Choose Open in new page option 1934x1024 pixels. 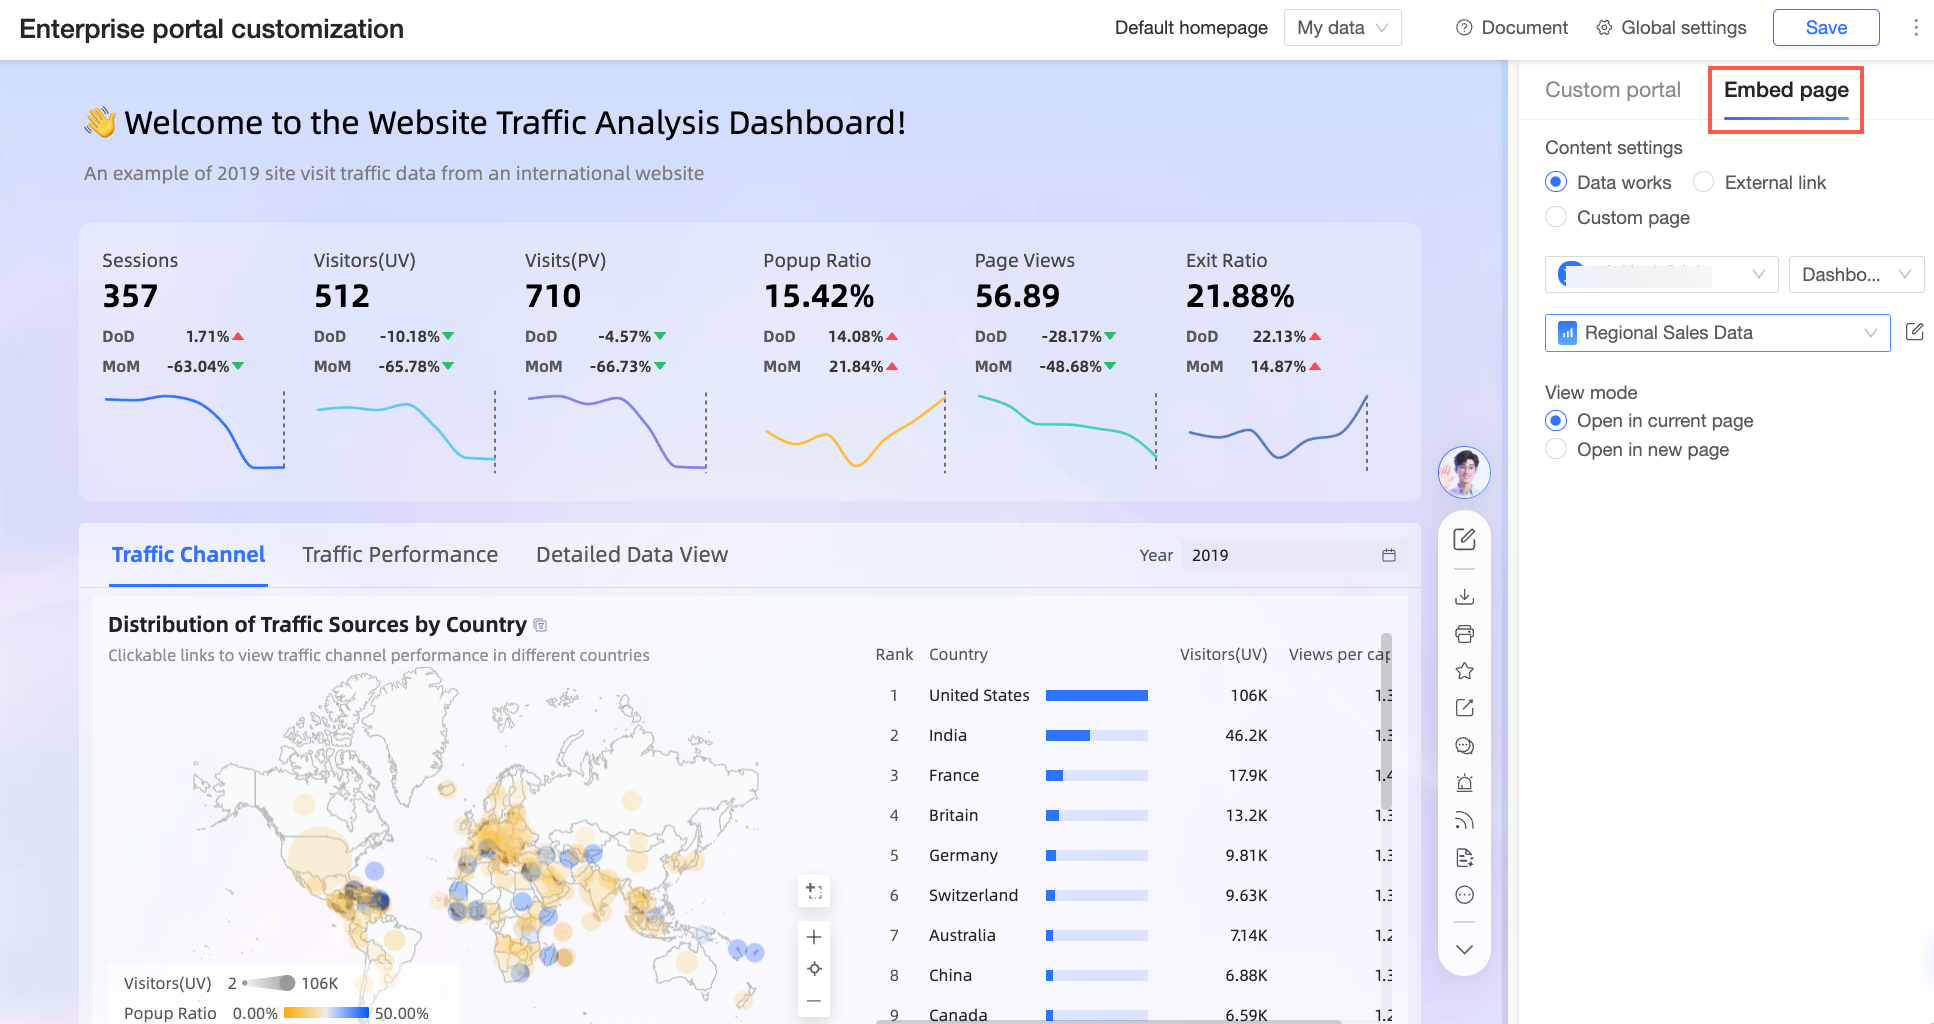pos(1556,449)
